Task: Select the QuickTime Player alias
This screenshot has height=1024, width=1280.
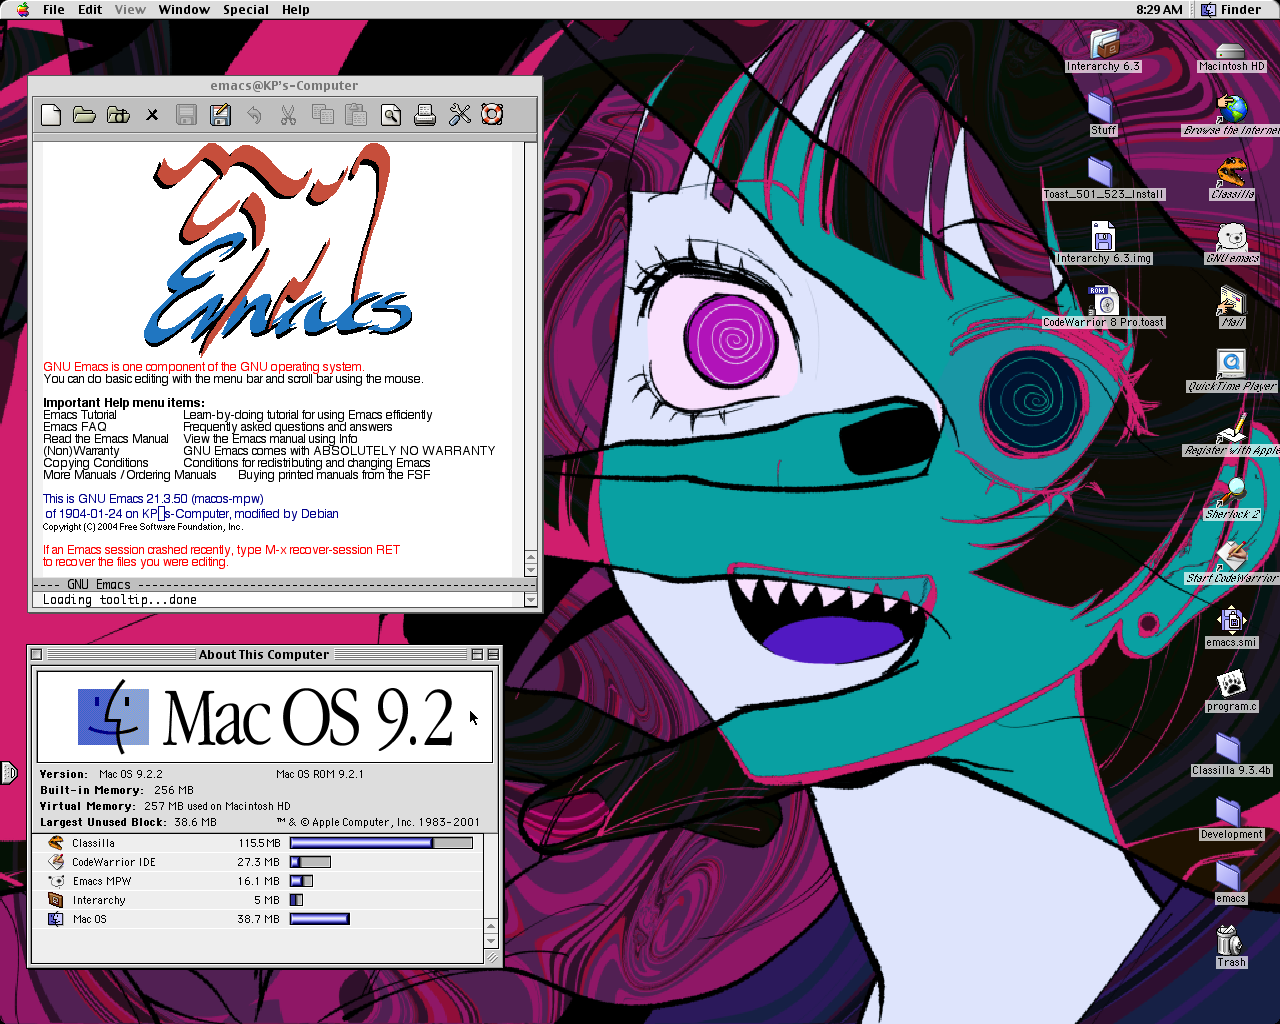Action: pos(1232,364)
